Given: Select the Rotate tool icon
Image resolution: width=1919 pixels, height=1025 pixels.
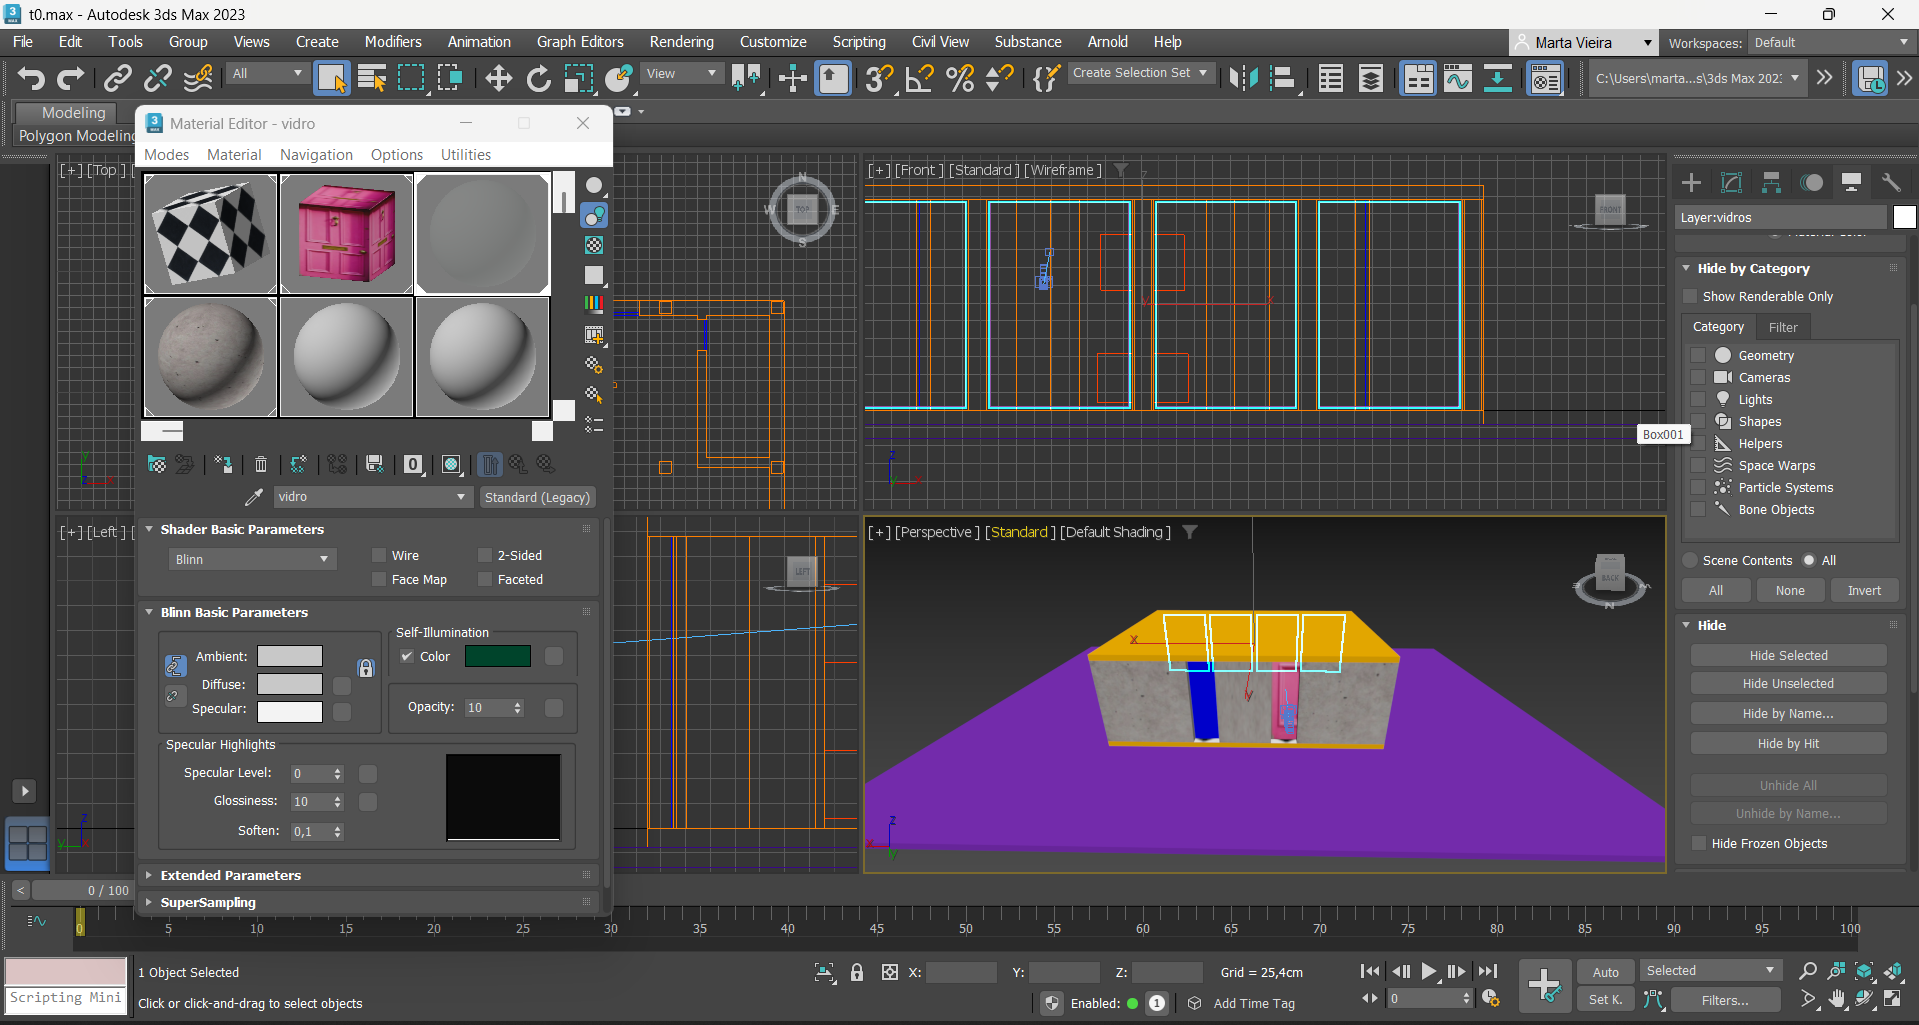Looking at the screenshot, I should click(538, 78).
